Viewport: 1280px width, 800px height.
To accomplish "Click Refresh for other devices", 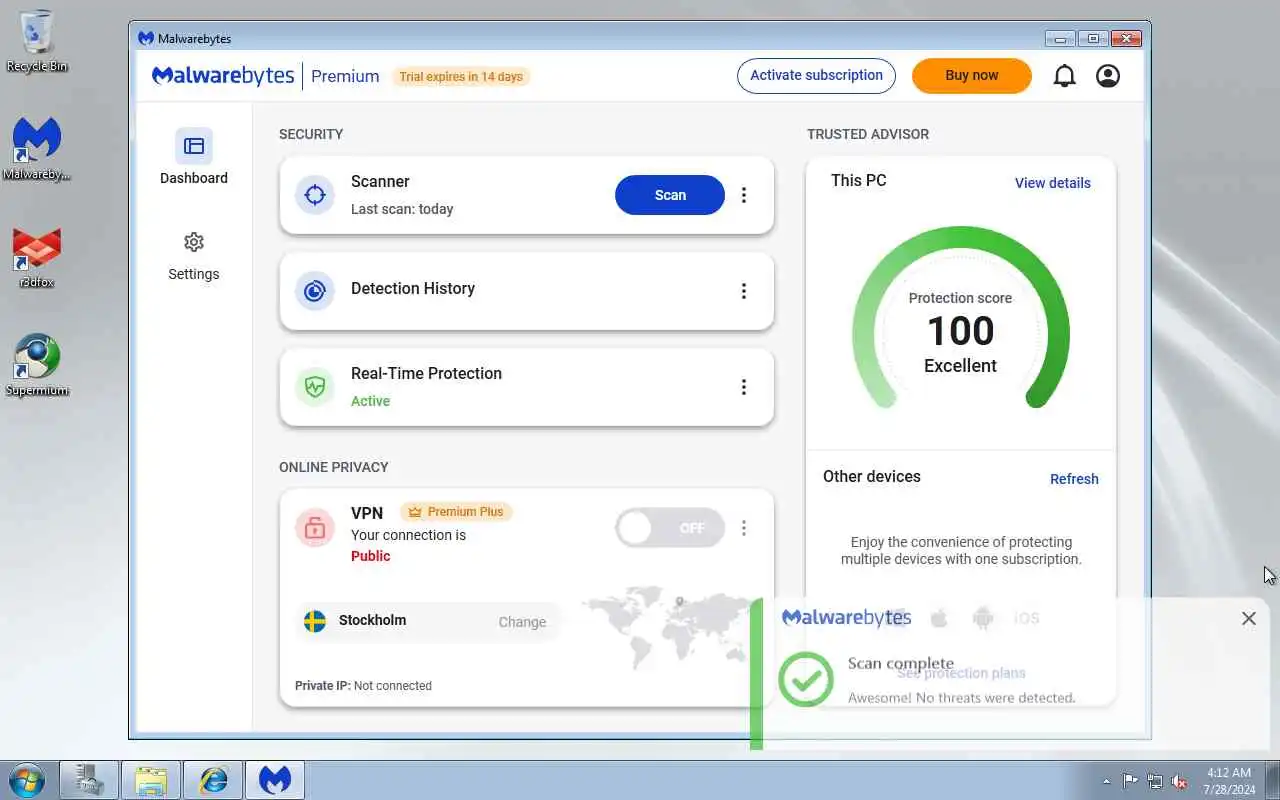I will click(1074, 479).
